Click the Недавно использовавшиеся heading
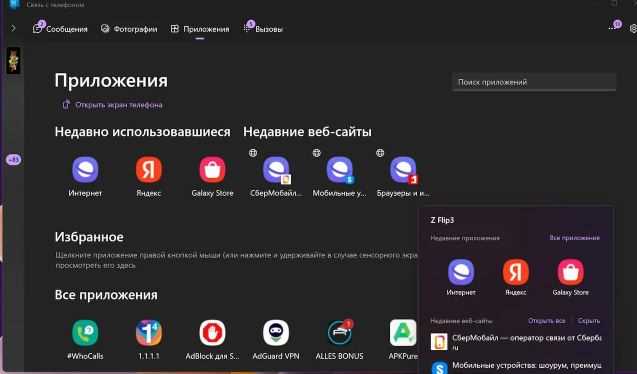The height and width of the screenshot is (374, 637). click(x=143, y=132)
